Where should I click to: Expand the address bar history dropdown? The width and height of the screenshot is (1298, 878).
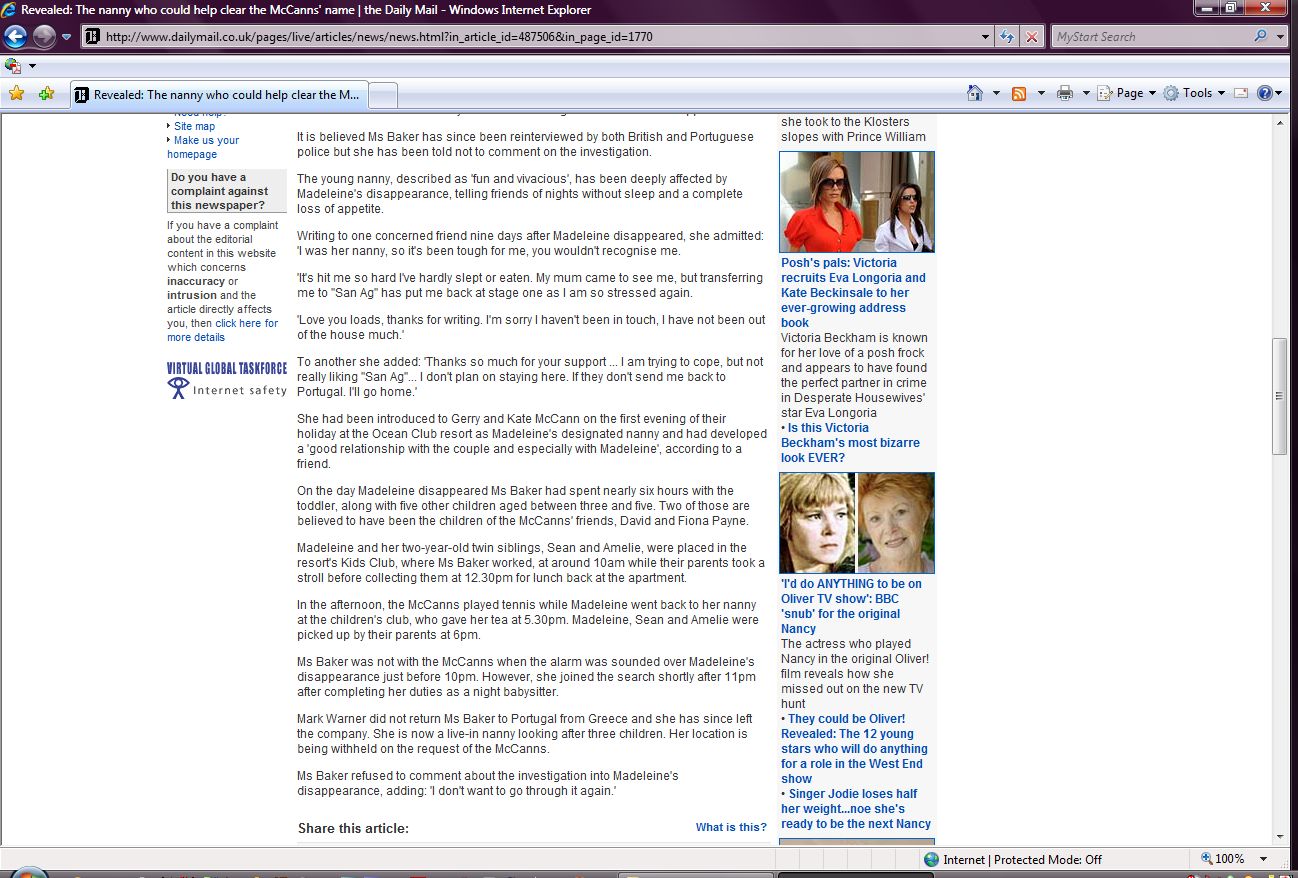click(x=986, y=37)
